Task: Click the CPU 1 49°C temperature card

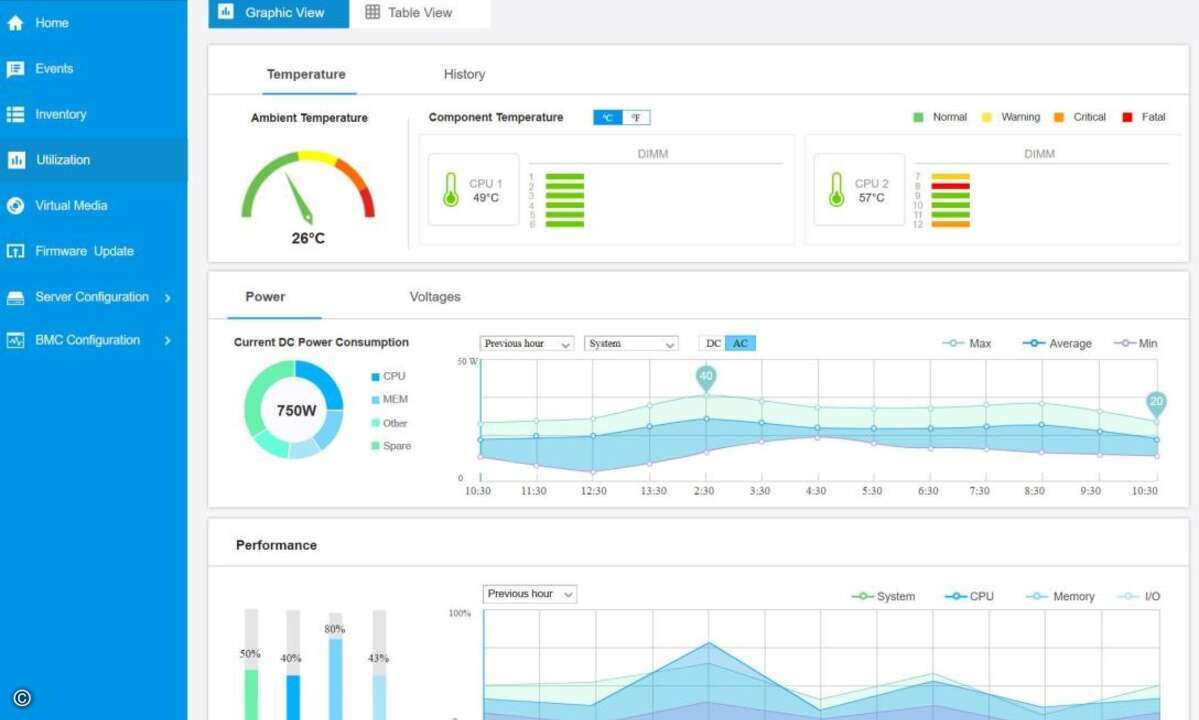Action: click(x=473, y=190)
